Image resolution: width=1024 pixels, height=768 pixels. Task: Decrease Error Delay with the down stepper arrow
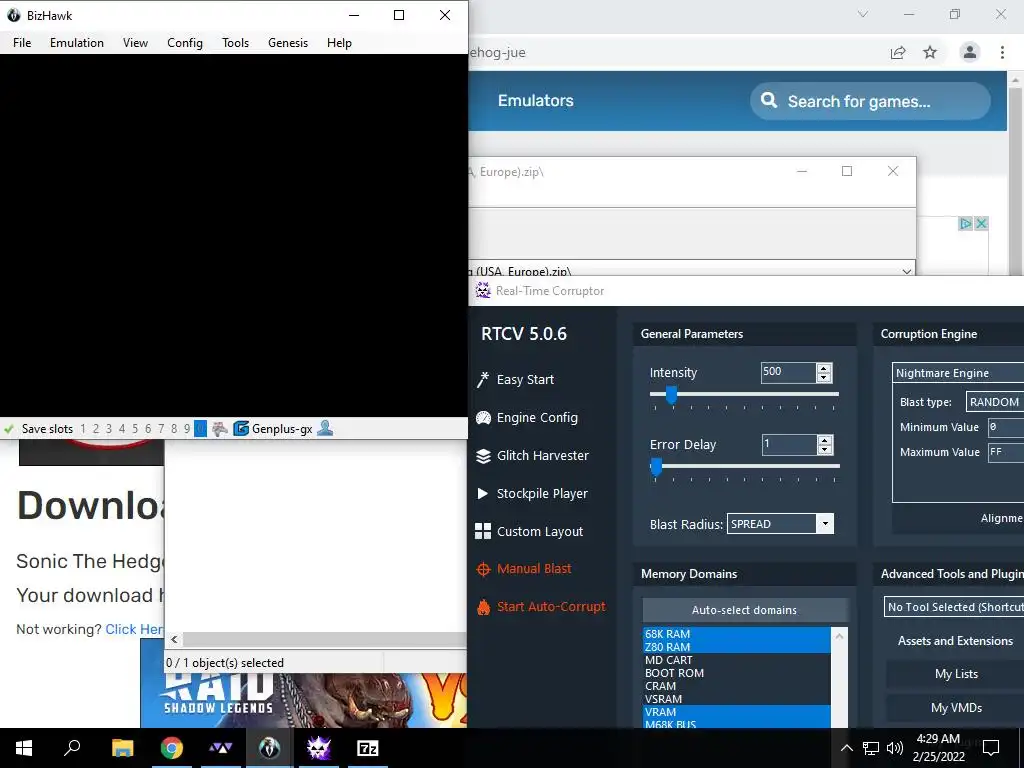click(825, 450)
